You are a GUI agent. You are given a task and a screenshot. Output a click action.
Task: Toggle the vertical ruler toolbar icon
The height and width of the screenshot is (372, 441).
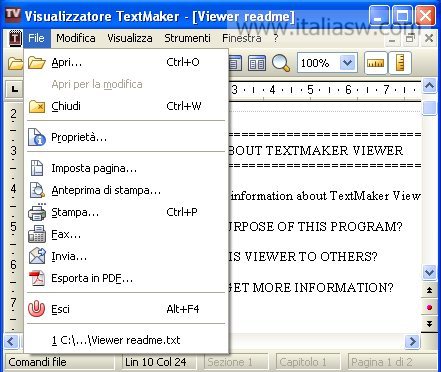pos(399,63)
